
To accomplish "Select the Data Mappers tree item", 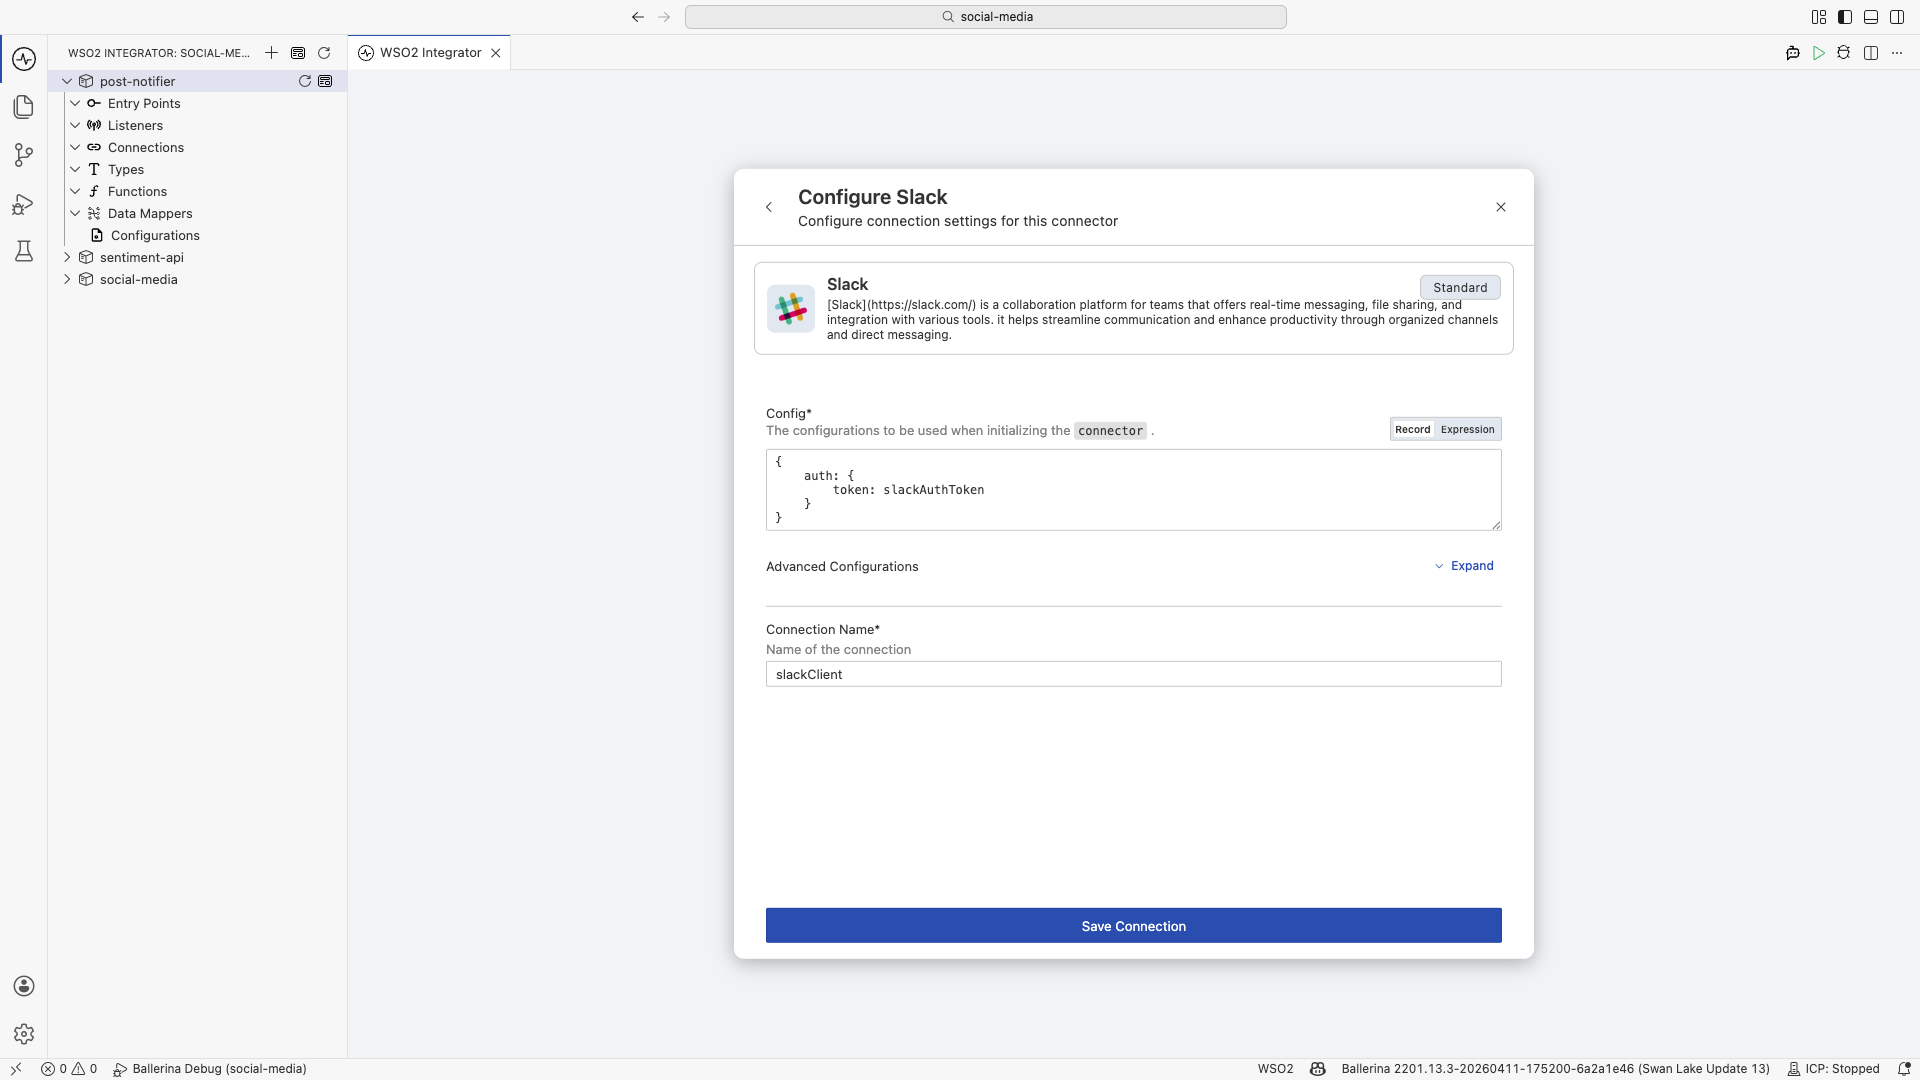I will [x=150, y=213].
